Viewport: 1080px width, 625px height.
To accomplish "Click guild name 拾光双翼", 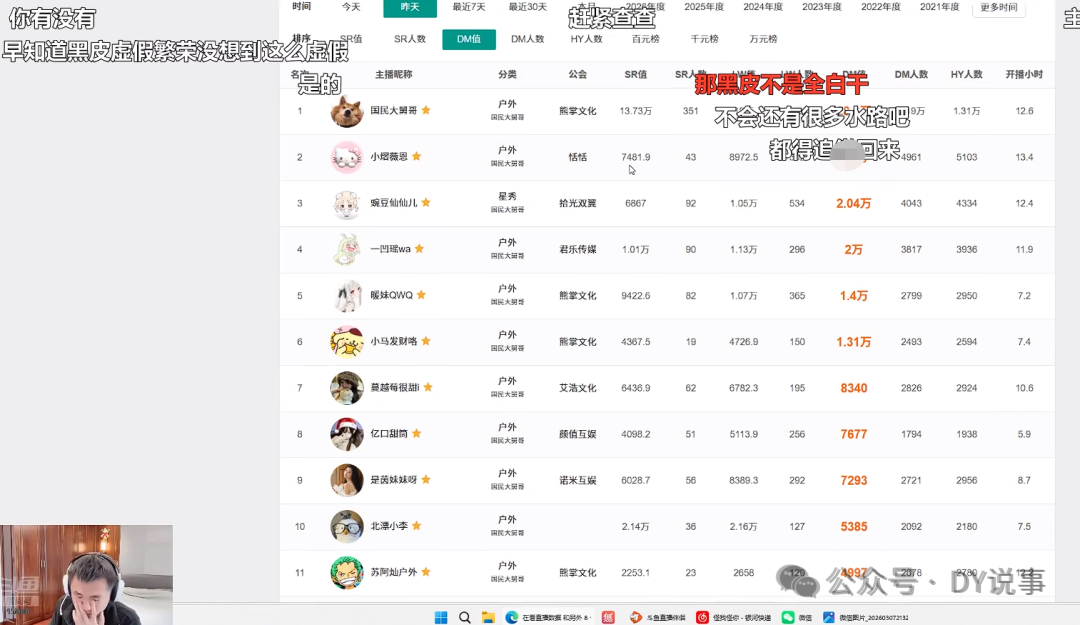I will point(578,203).
